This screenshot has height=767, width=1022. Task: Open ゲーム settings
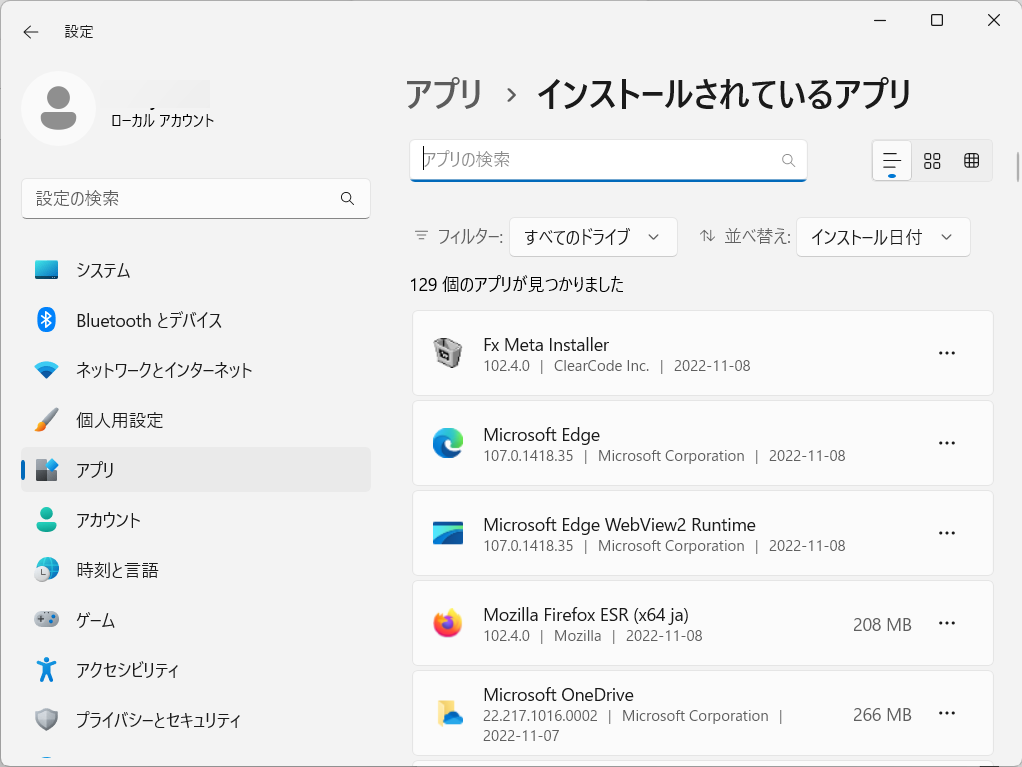click(196, 620)
